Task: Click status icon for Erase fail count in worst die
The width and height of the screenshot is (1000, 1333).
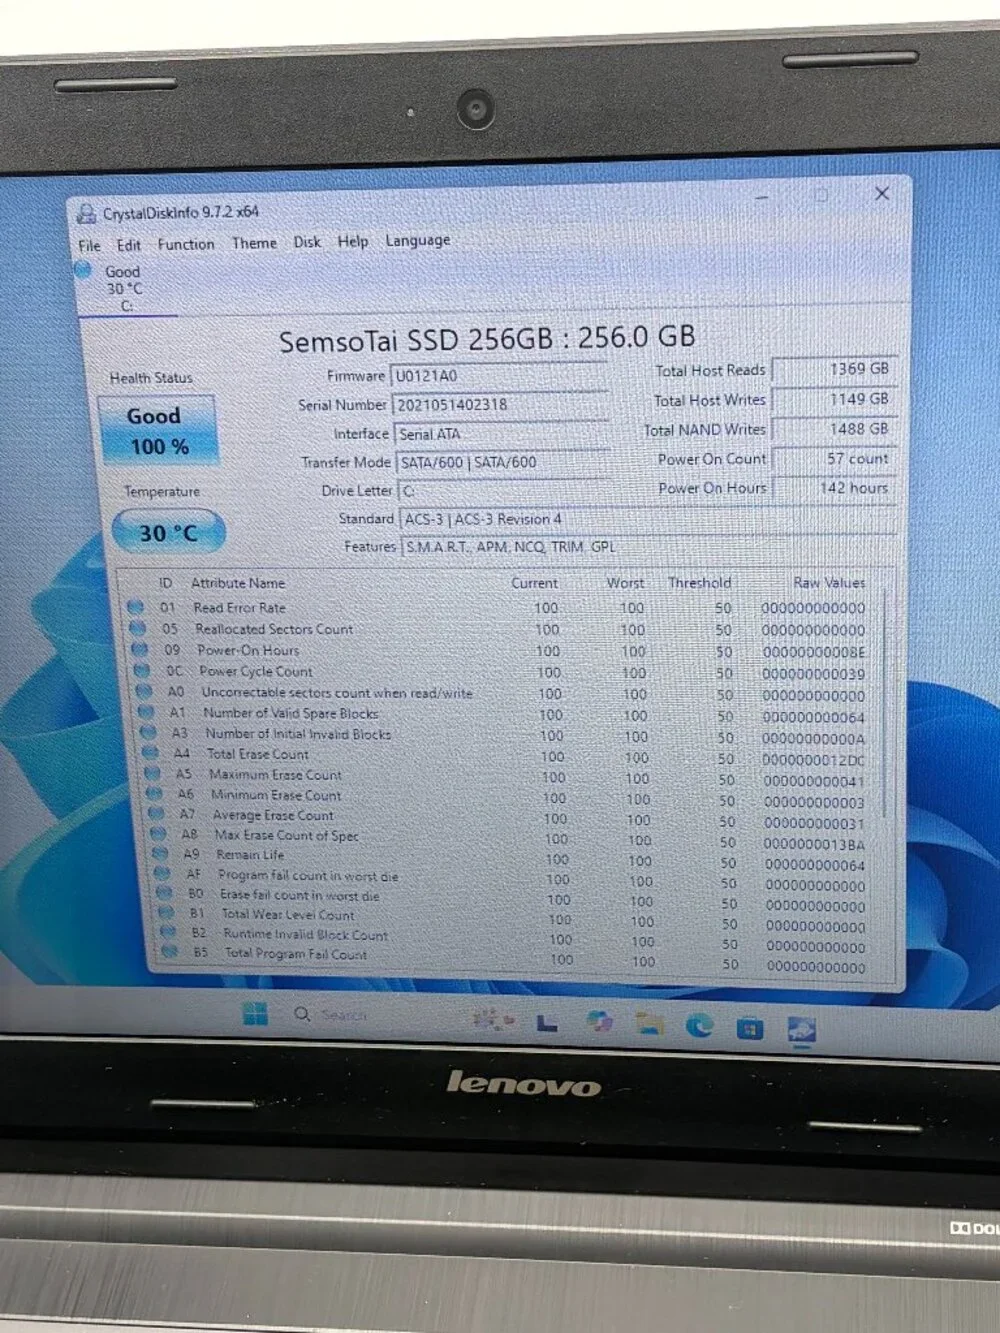Action: (x=165, y=893)
